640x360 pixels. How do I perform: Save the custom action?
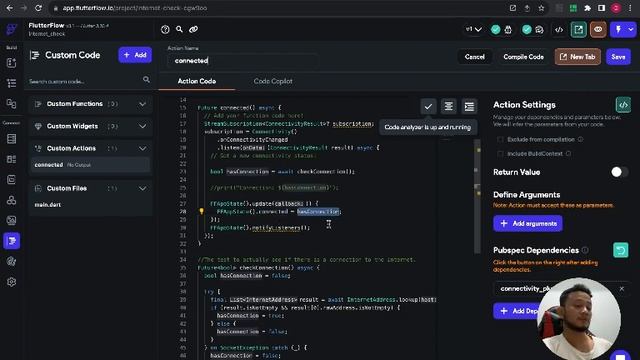(618, 57)
